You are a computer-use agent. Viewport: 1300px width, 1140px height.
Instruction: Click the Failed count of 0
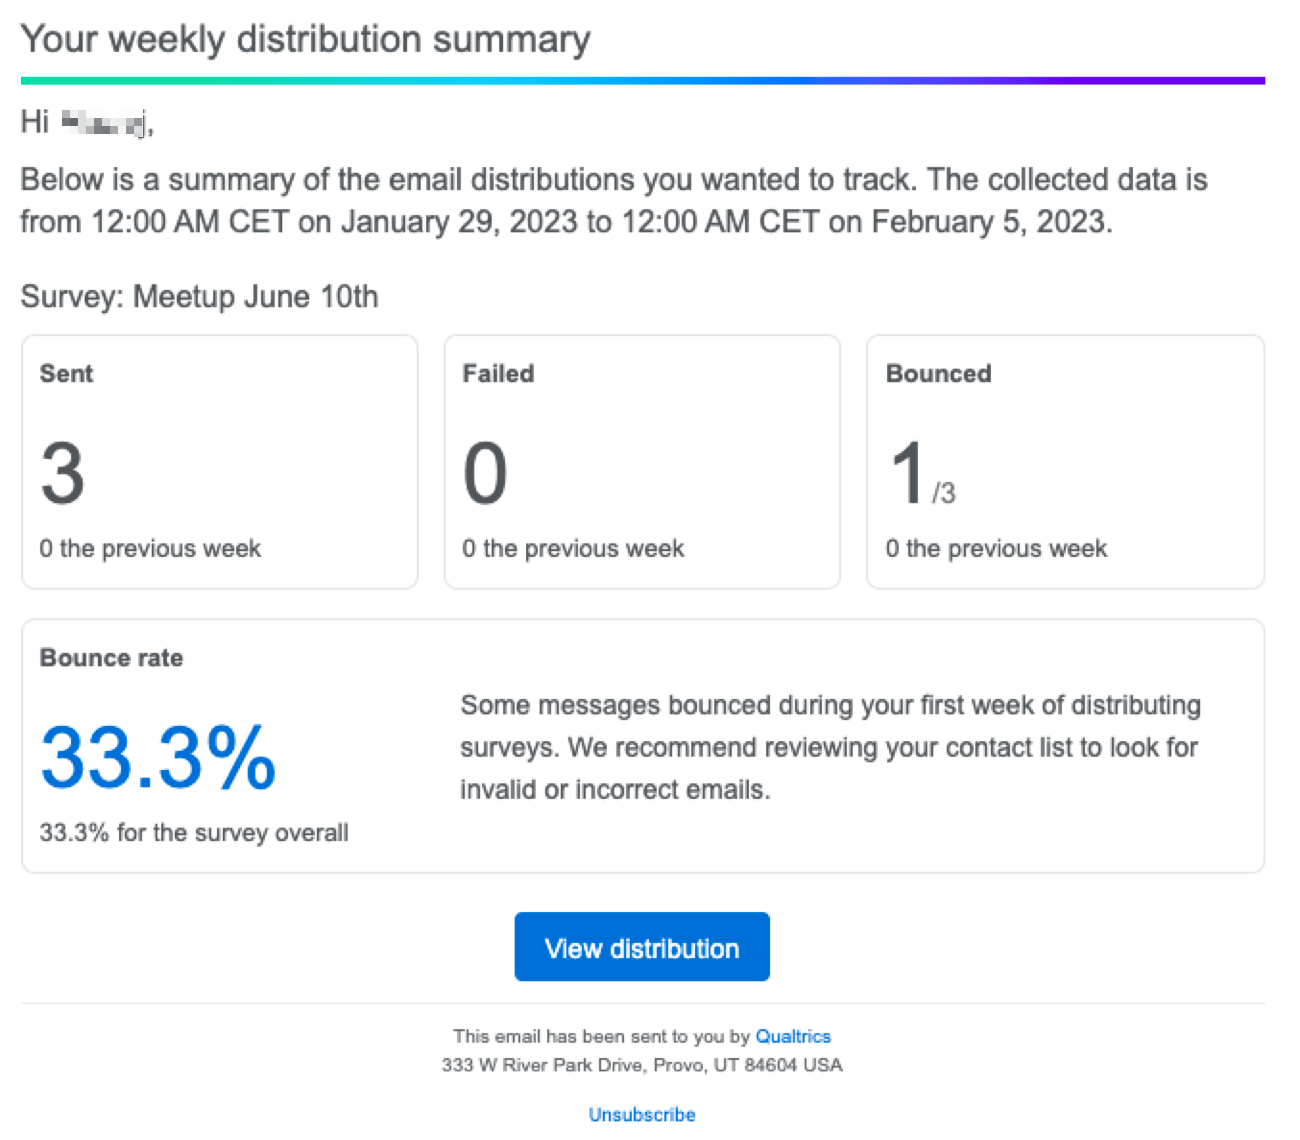click(484, 472)
